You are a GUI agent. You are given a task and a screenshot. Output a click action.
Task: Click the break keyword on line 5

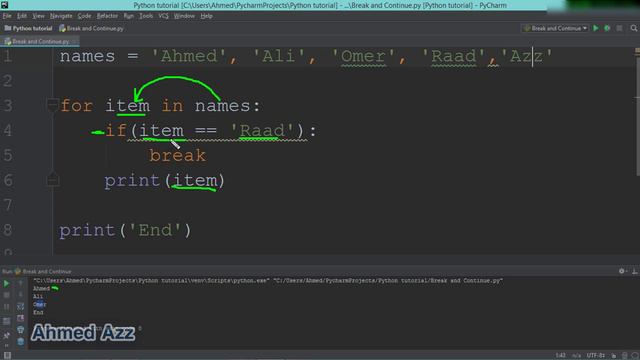(178, 156)
